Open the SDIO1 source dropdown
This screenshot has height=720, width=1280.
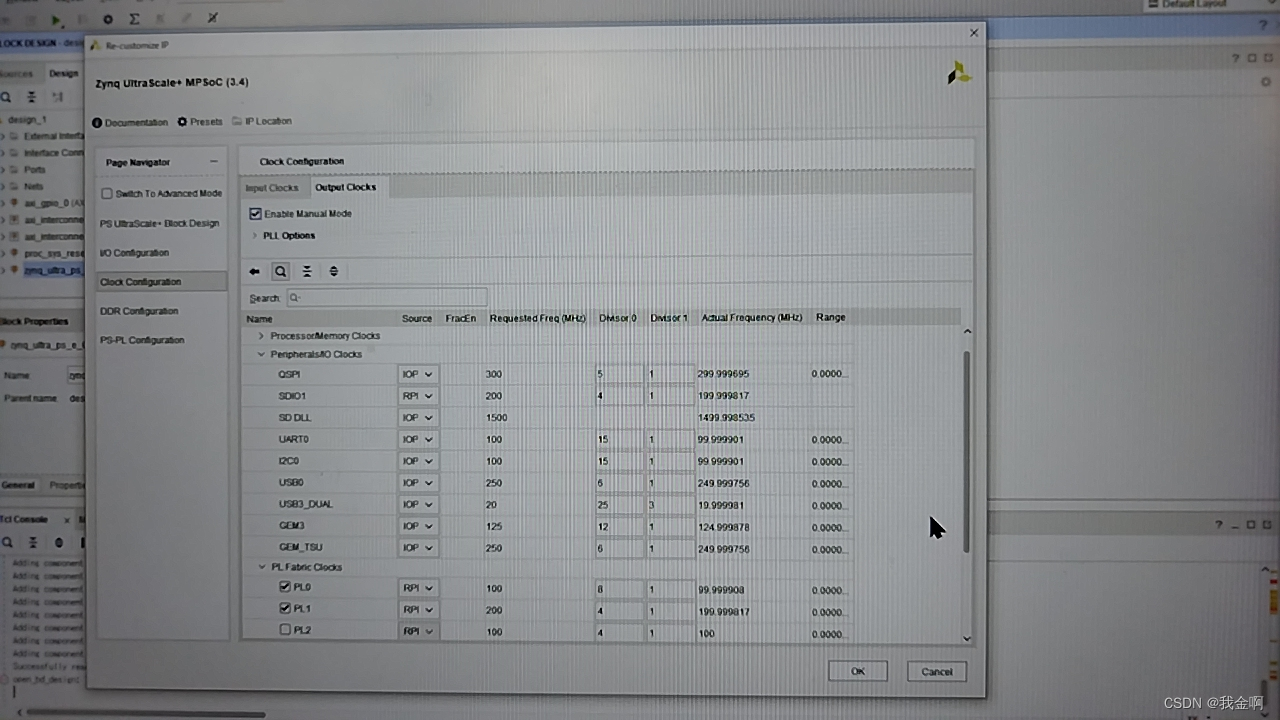[418, 396]
